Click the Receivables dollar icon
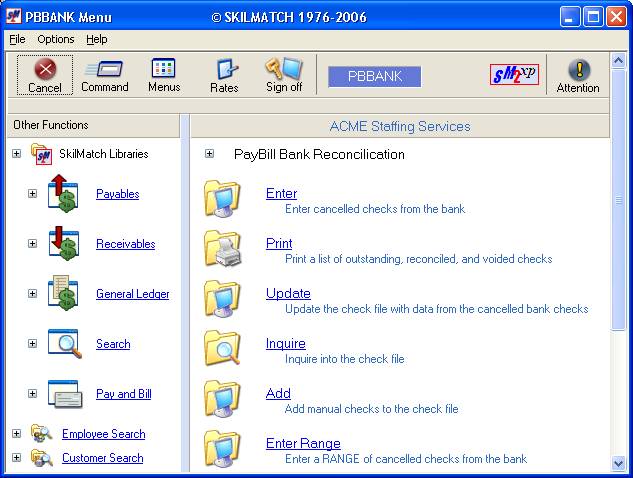 (63, 243)
